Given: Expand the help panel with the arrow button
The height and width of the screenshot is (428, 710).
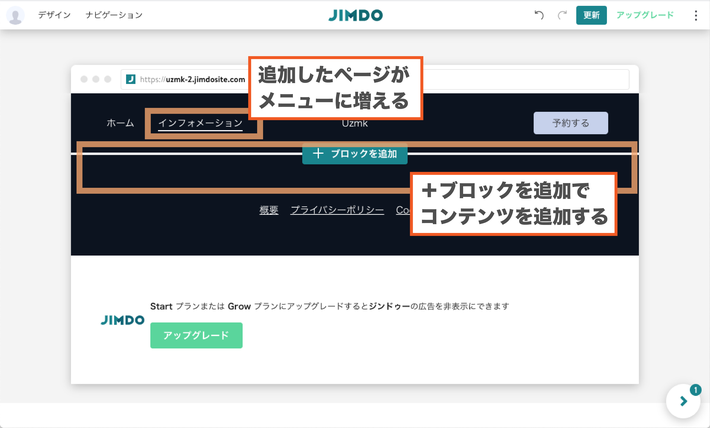Looking at the screenshot, I should coord(683,401).
